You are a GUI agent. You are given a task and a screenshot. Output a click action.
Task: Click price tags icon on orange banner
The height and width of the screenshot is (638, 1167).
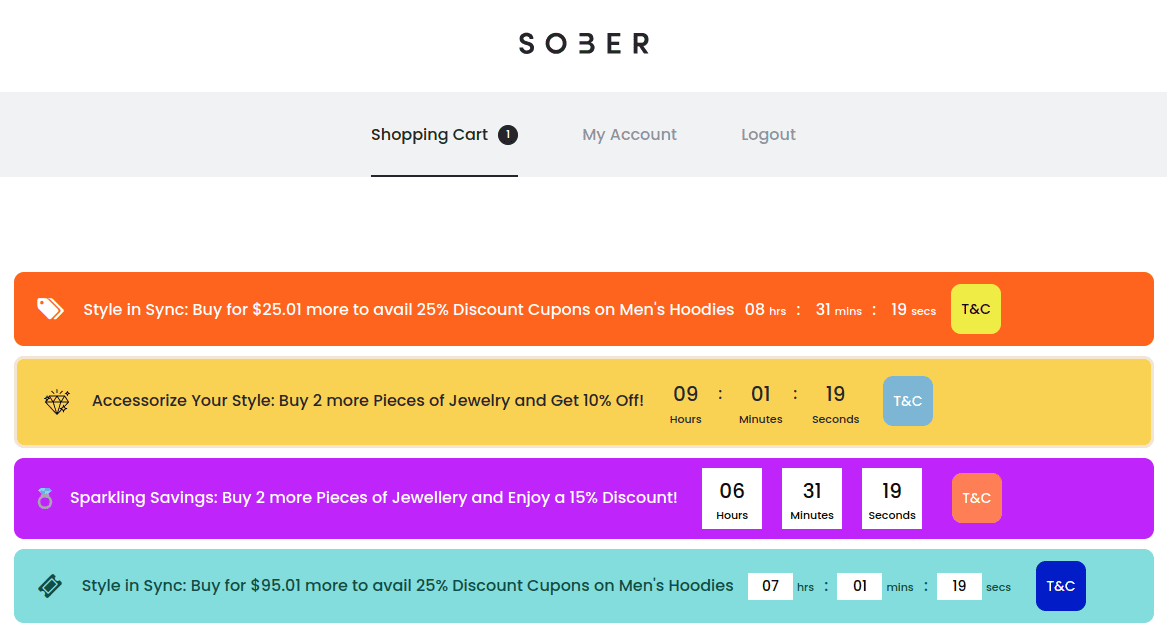[x=50, y=309]
